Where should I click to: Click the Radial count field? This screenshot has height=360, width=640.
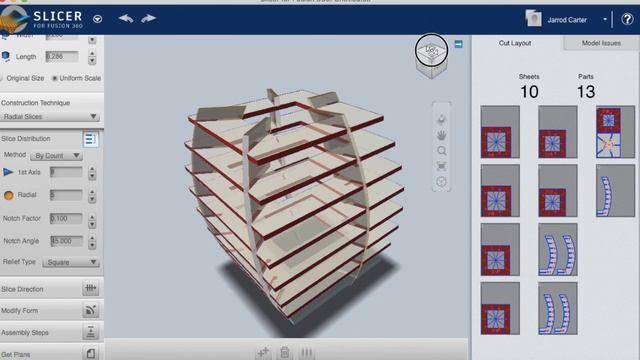point(66,195)
